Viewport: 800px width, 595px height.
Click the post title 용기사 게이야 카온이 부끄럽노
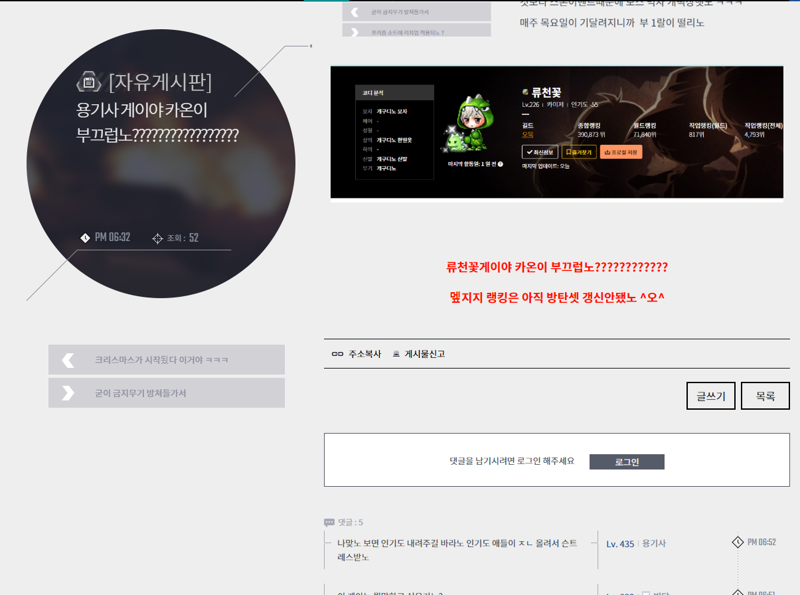157,122
